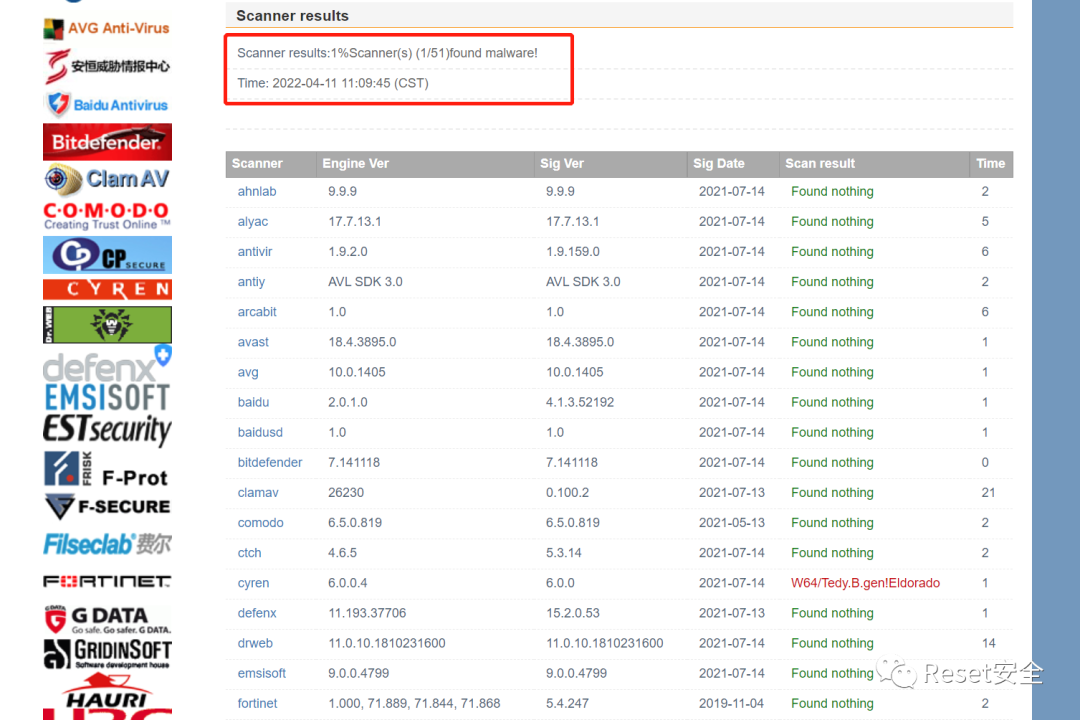Viewport: 1080px width, 720px height.
Task: Open the clamav scanner link
Action: (x=258, y=493)
